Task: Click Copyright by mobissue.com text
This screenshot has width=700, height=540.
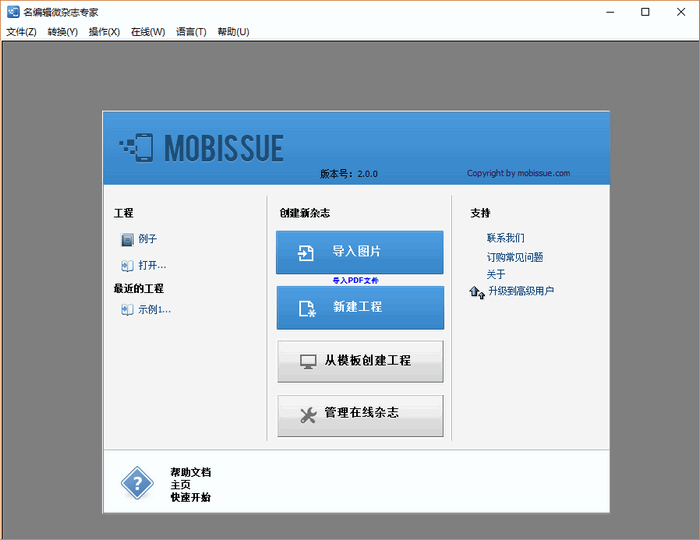Action: click(x=518, y=173)
